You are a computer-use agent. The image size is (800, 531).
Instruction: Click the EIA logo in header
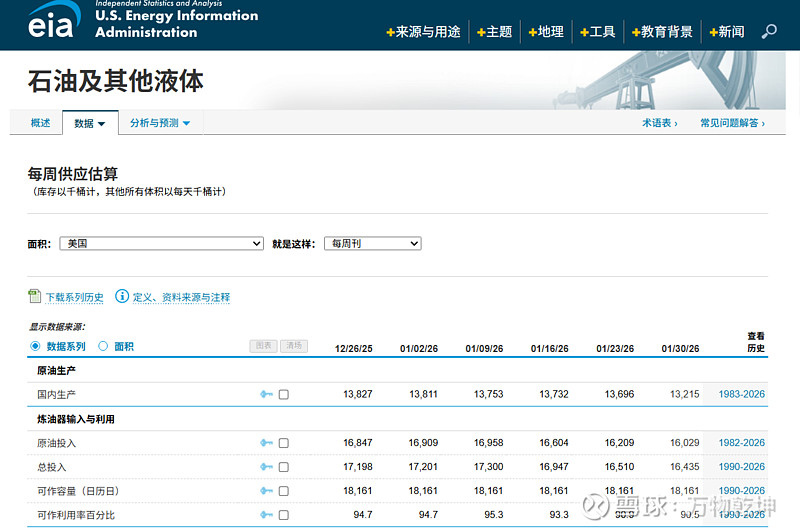(50, 21)
